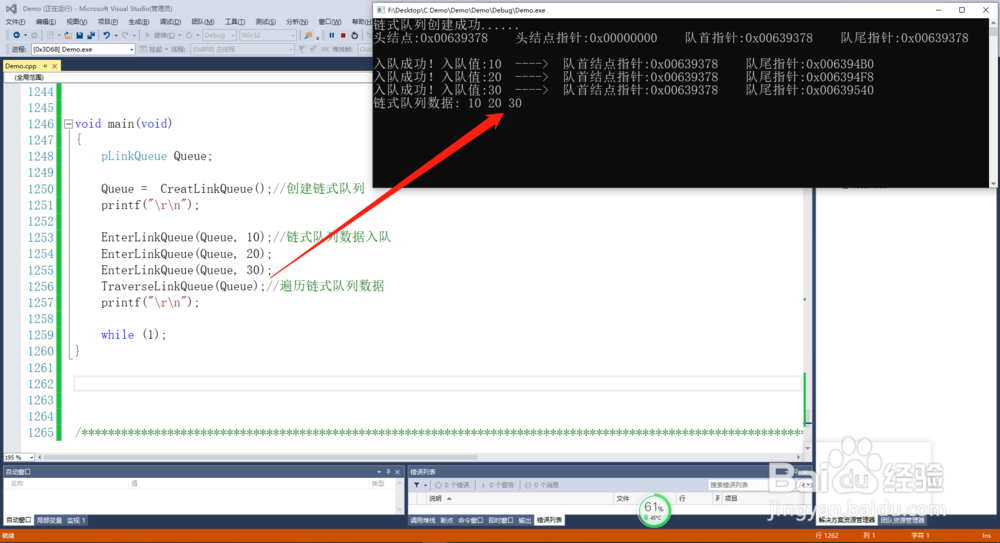Select the Demo.cpp document tab
Screen dimensions: 1000x543
tap(21, 66)
